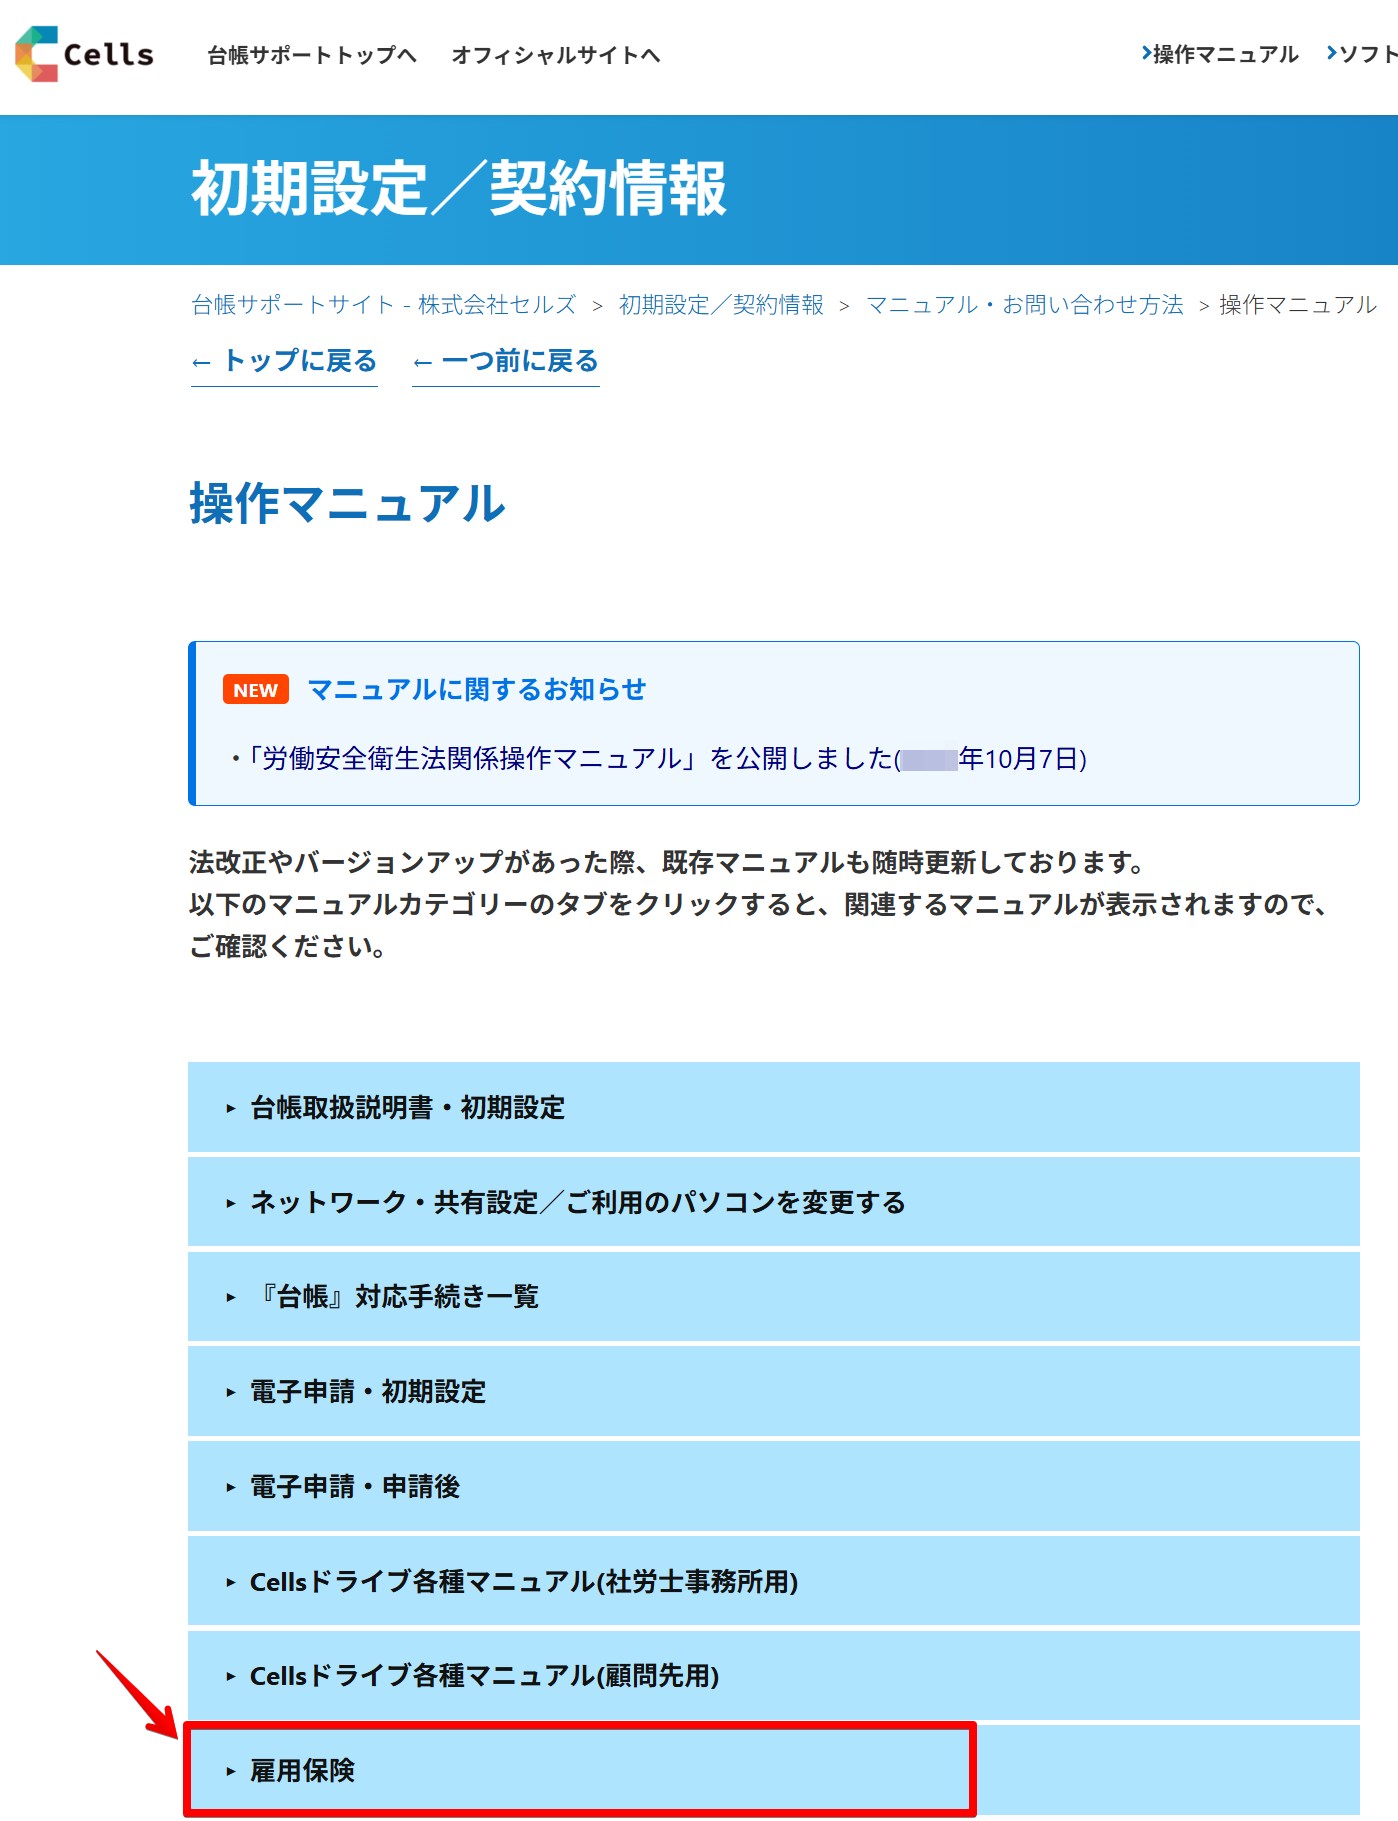Open 台帳サポートトップへ menu link

pos(312,55)
